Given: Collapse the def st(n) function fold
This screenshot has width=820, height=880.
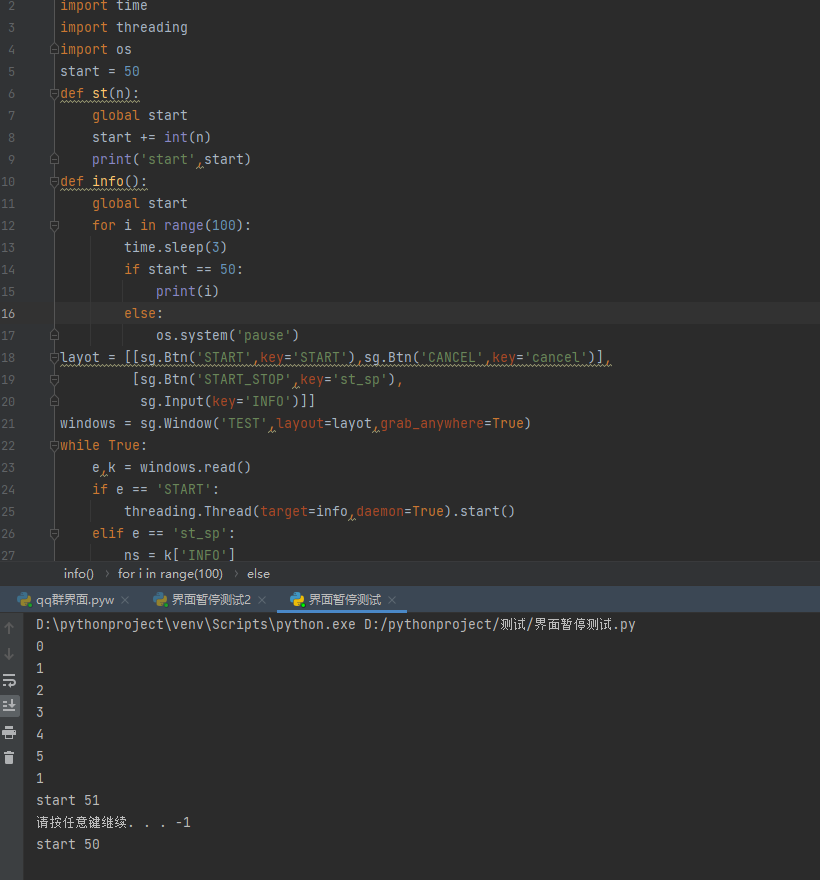Looking at the screenshot, I should tap(54, 94).
